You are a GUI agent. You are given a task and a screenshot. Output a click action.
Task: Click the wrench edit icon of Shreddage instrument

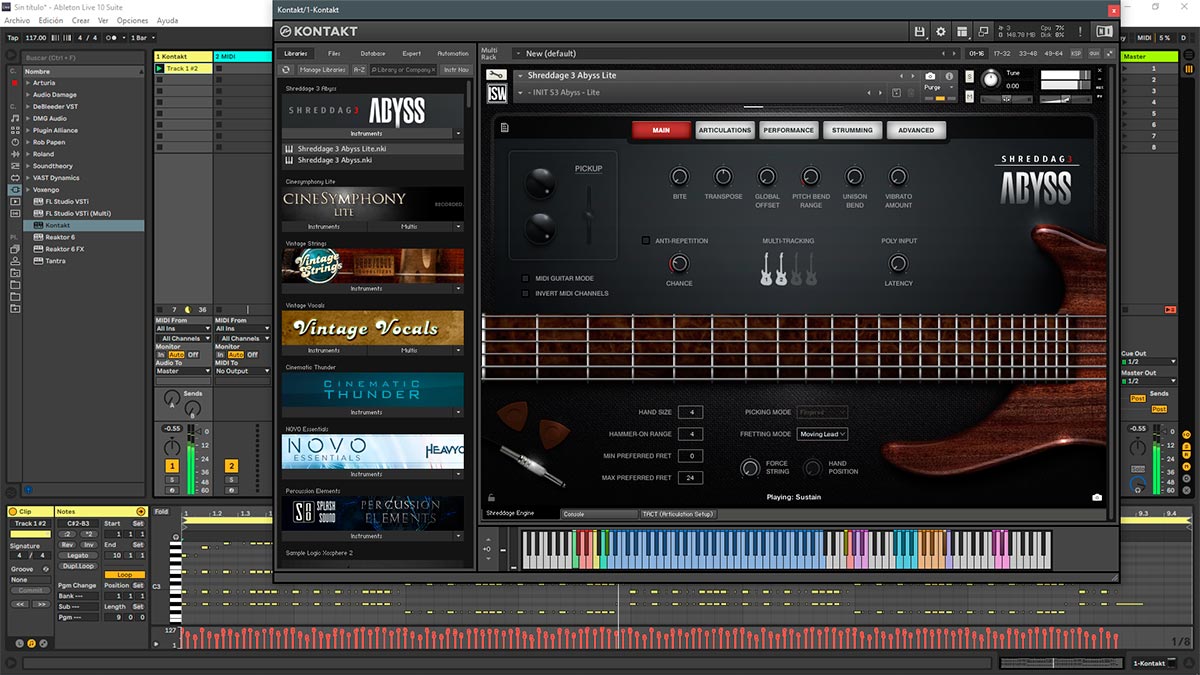click(496, 75)
